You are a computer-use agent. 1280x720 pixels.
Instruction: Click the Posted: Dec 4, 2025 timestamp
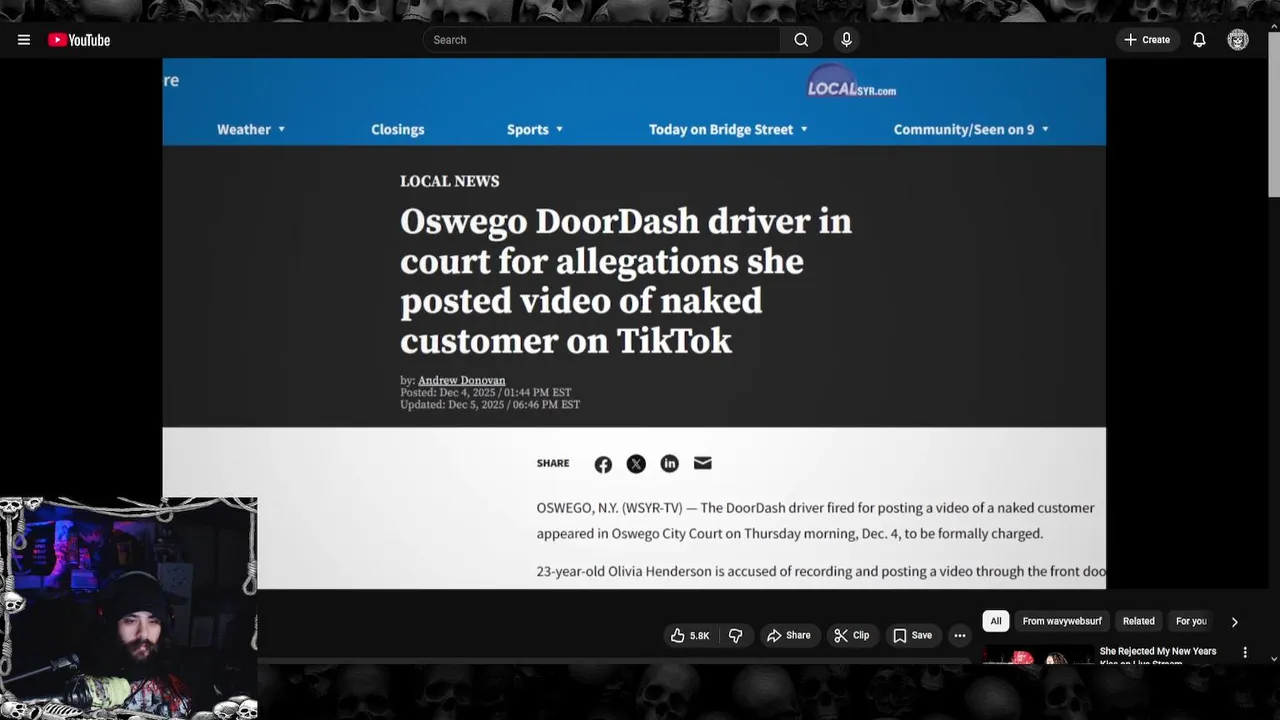pos(486,392)
